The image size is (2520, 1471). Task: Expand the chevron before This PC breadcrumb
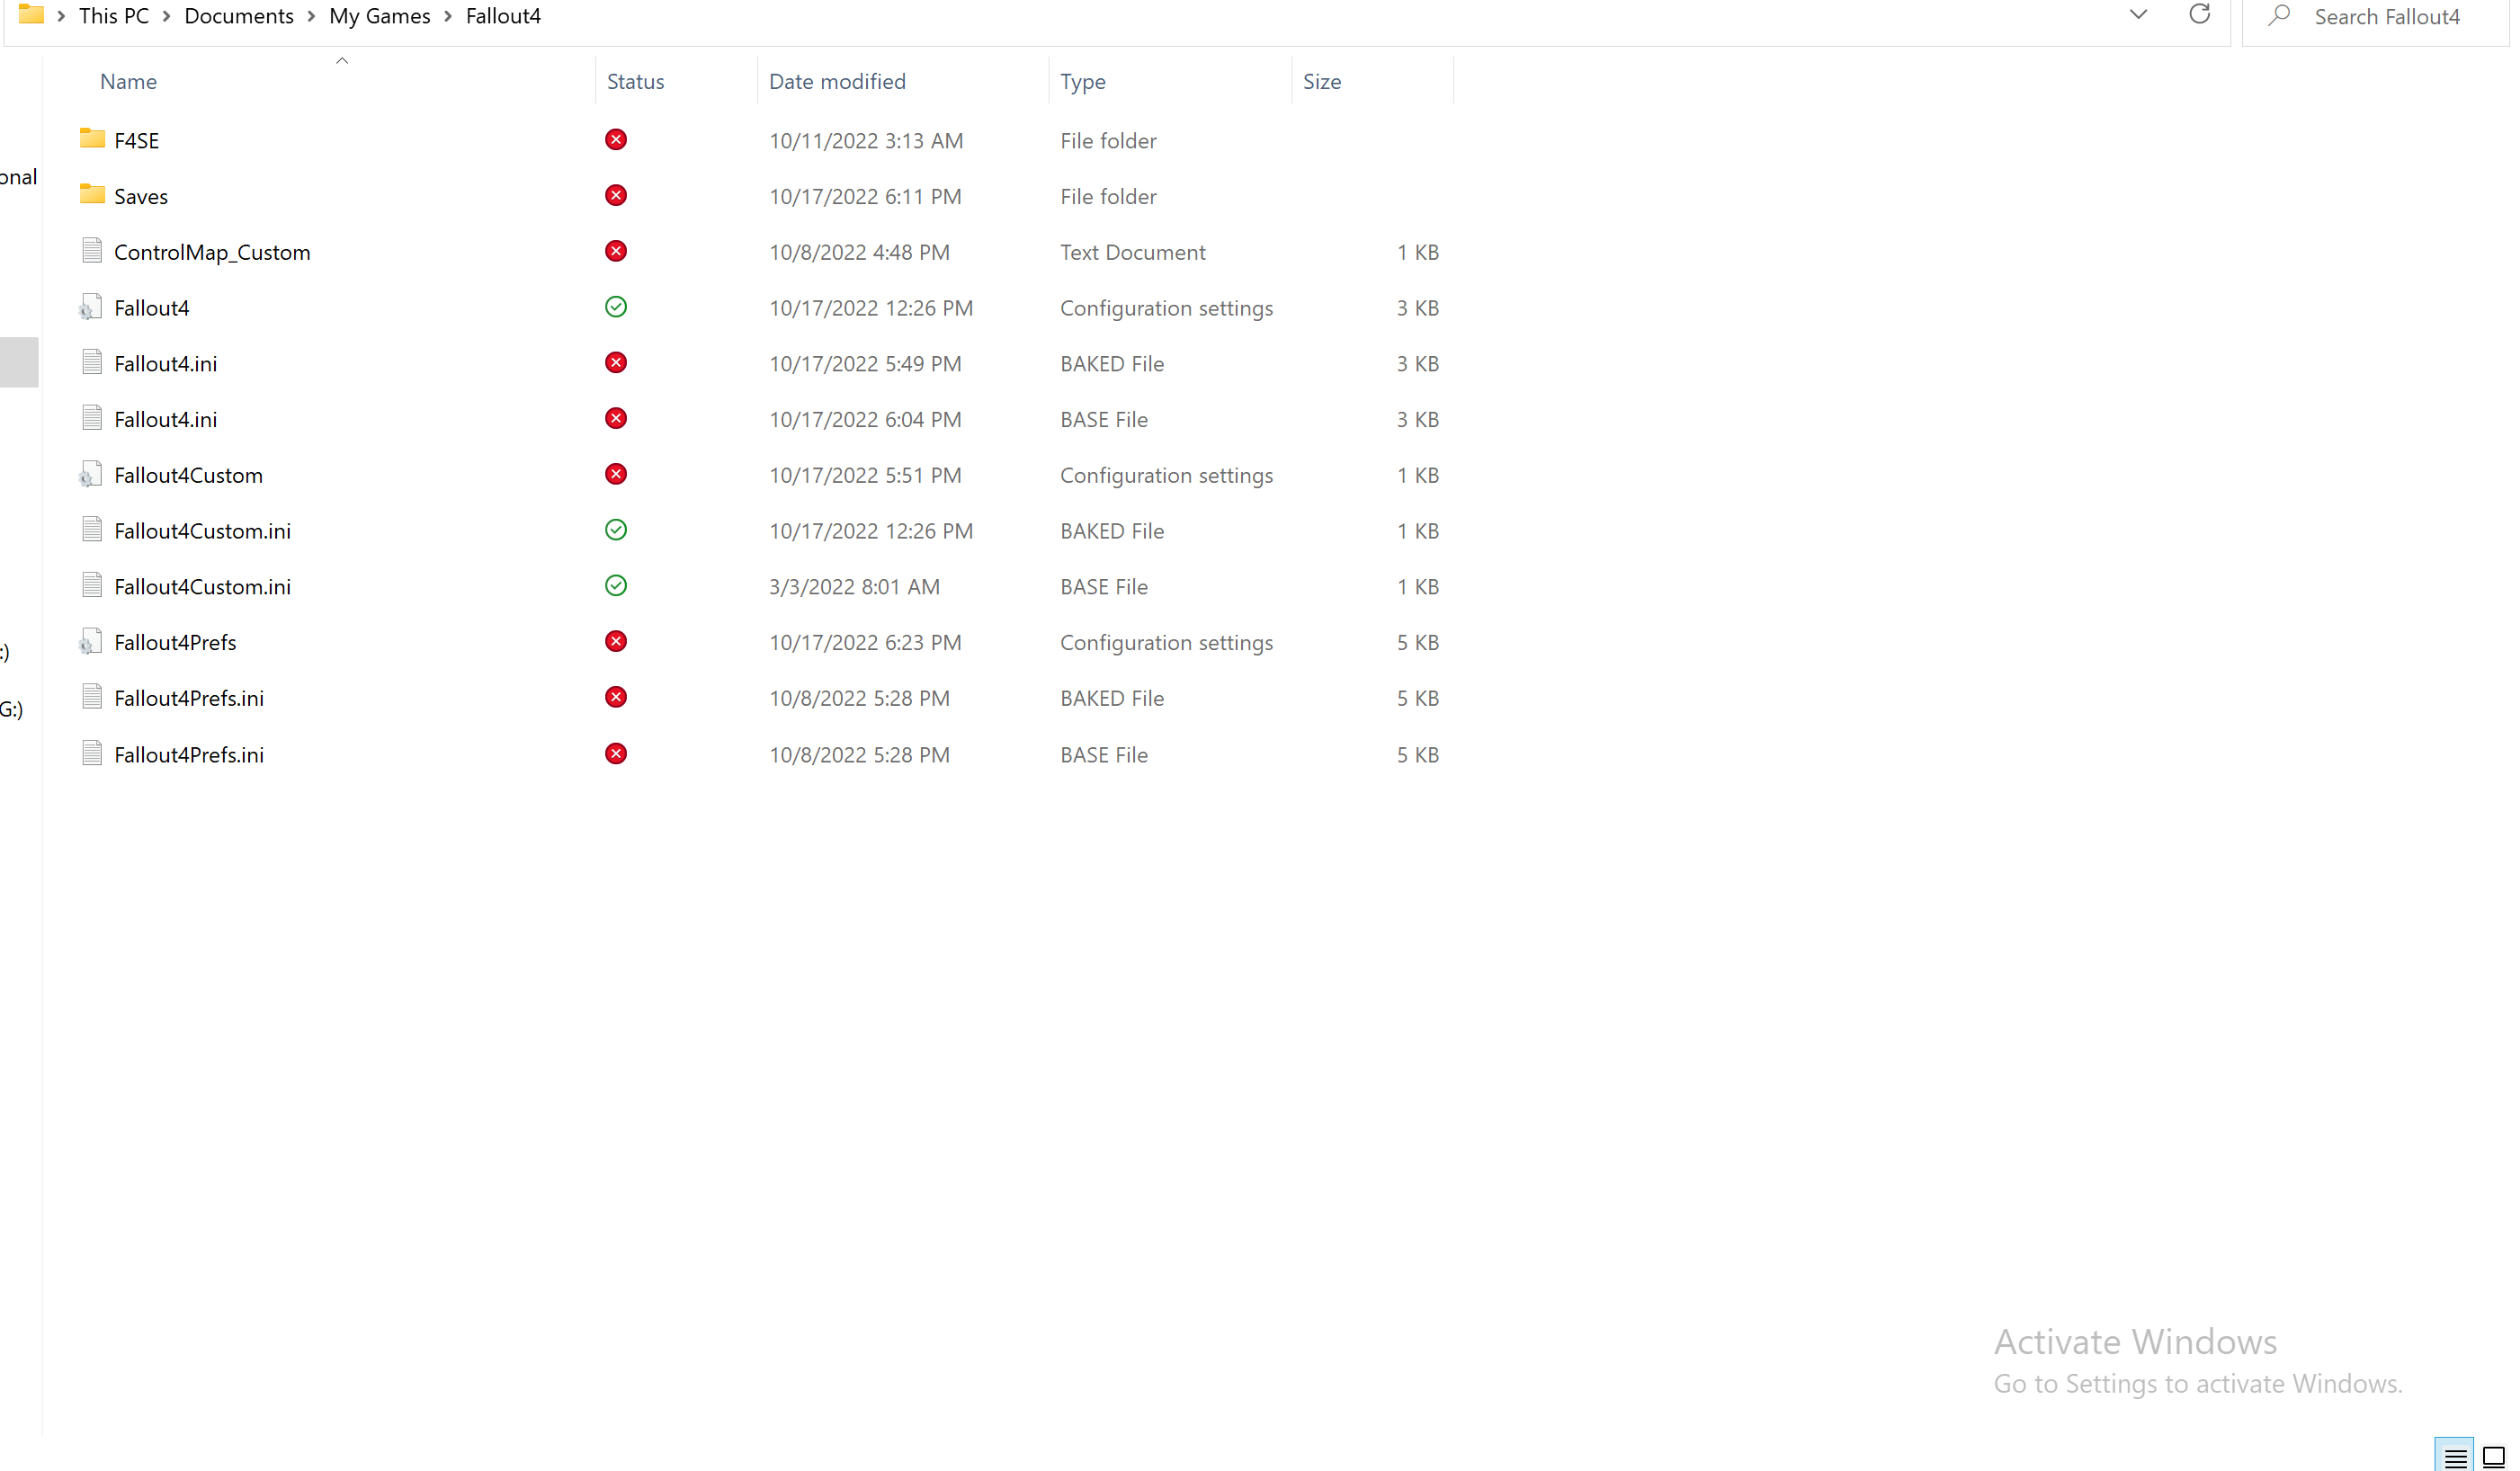(x=61, y=16)
